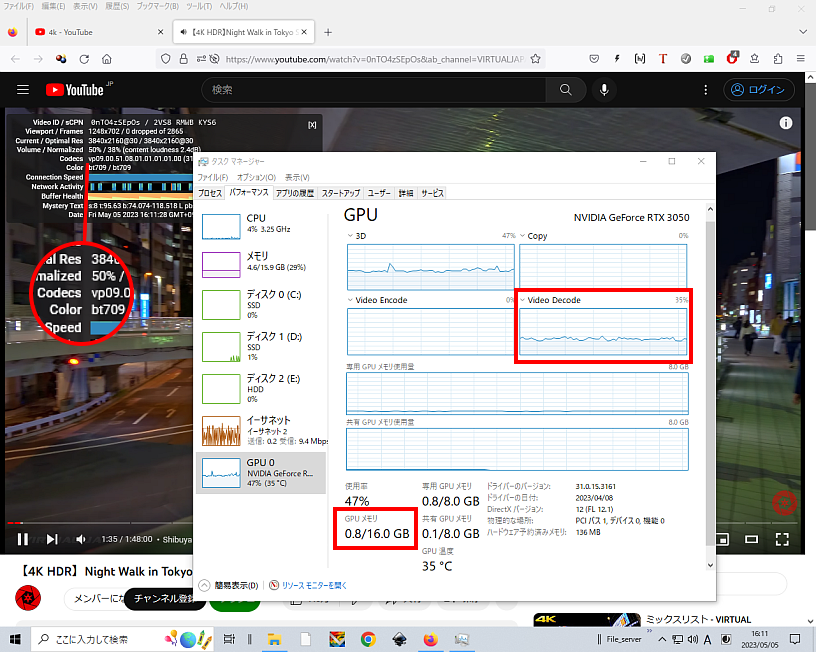The image size is (816, 652).
Task: Open Chrome from the taskbar
Action: click(368, 639)
